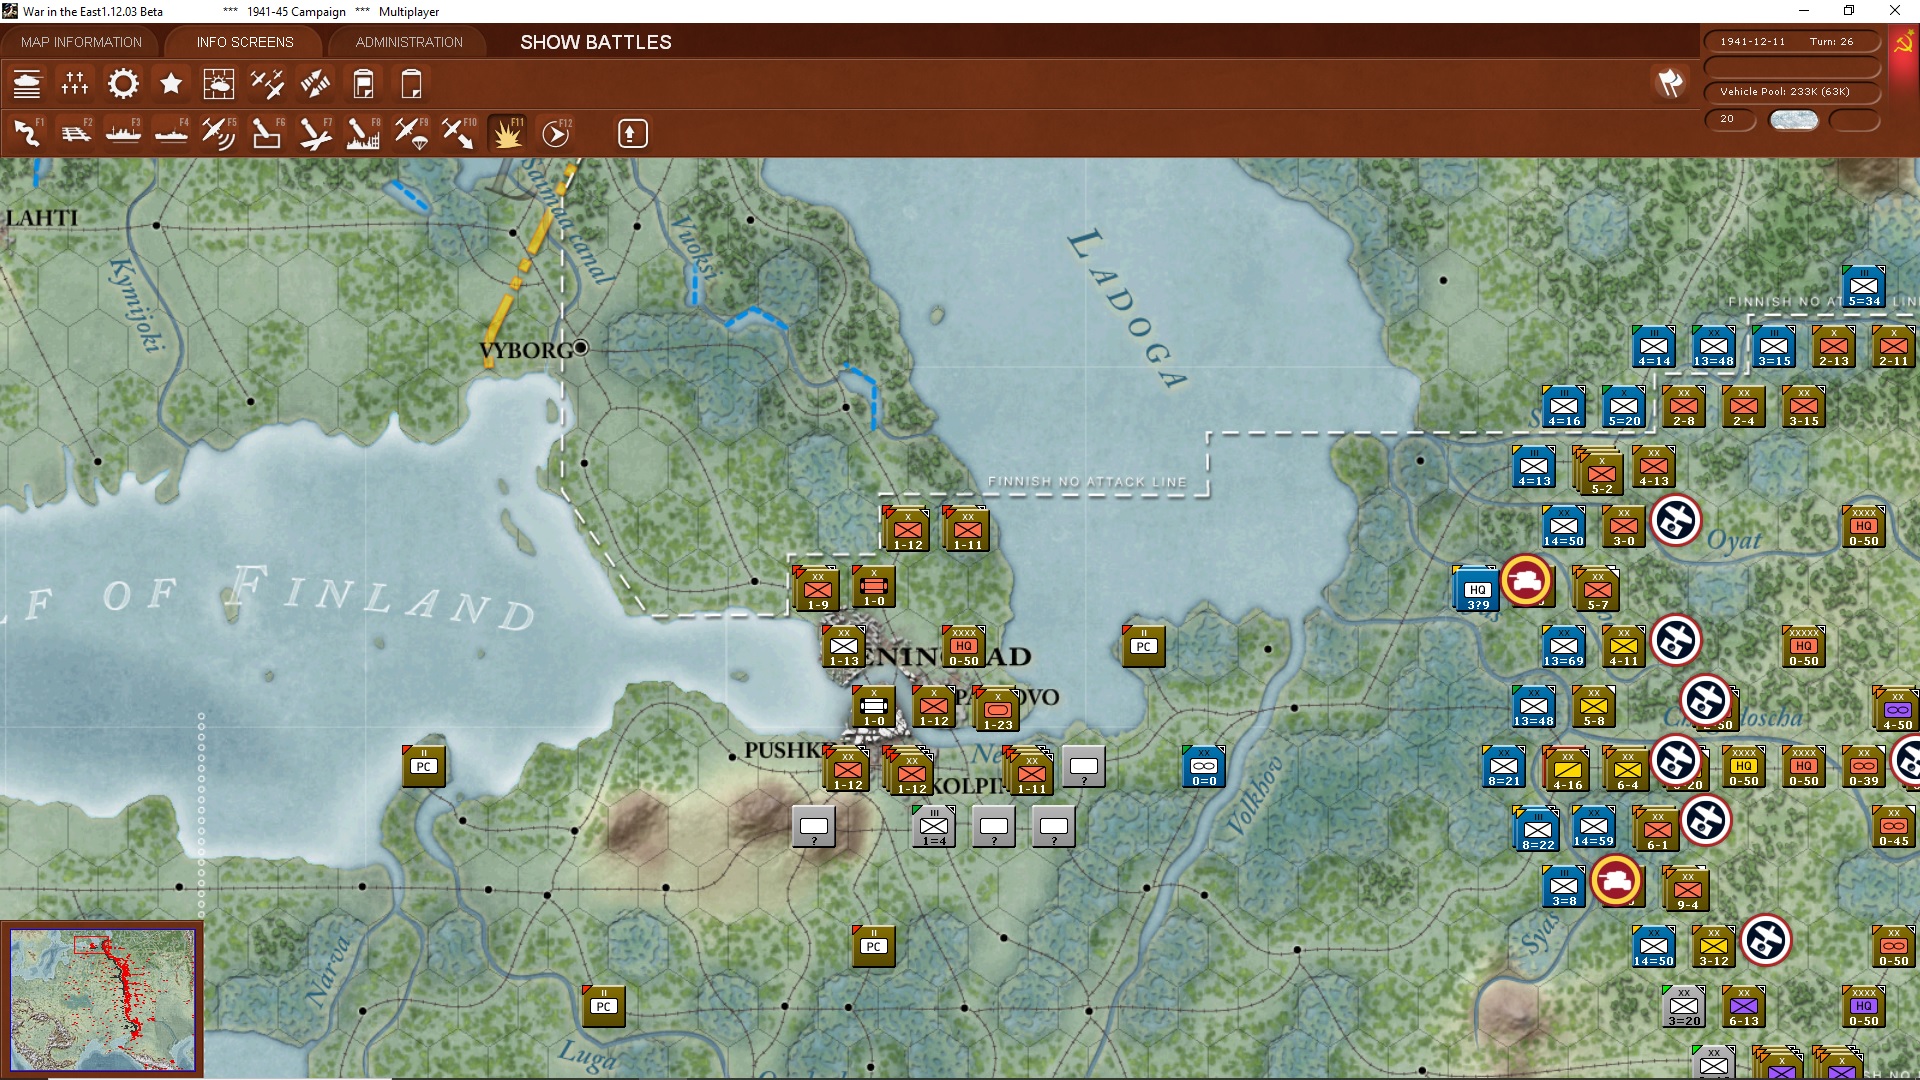Select the blue HQ 3?9 counter

(1477, 589)
